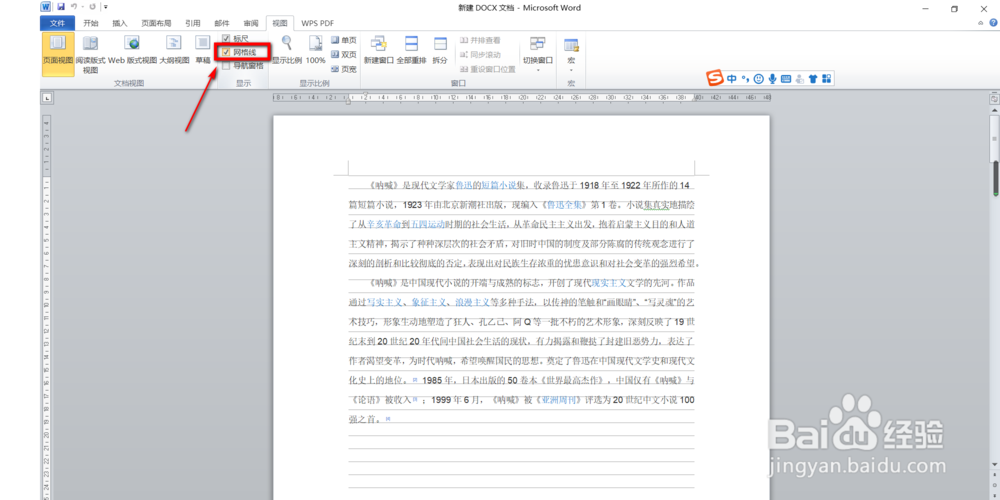Open the Sogou soft keyboard icon
Screen dimensions: 1000x500
click(x=786, y=78)
